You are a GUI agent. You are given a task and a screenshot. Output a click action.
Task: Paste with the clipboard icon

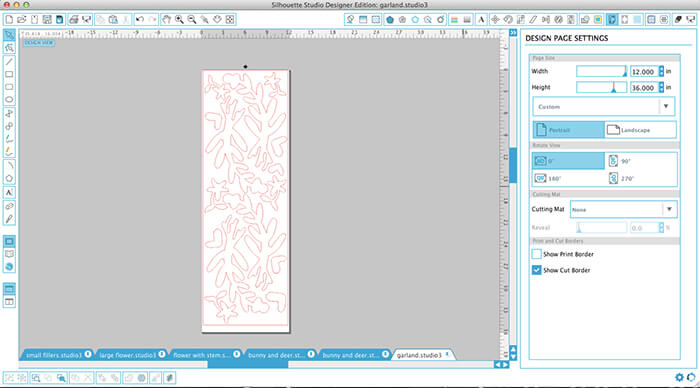(113, 20)
